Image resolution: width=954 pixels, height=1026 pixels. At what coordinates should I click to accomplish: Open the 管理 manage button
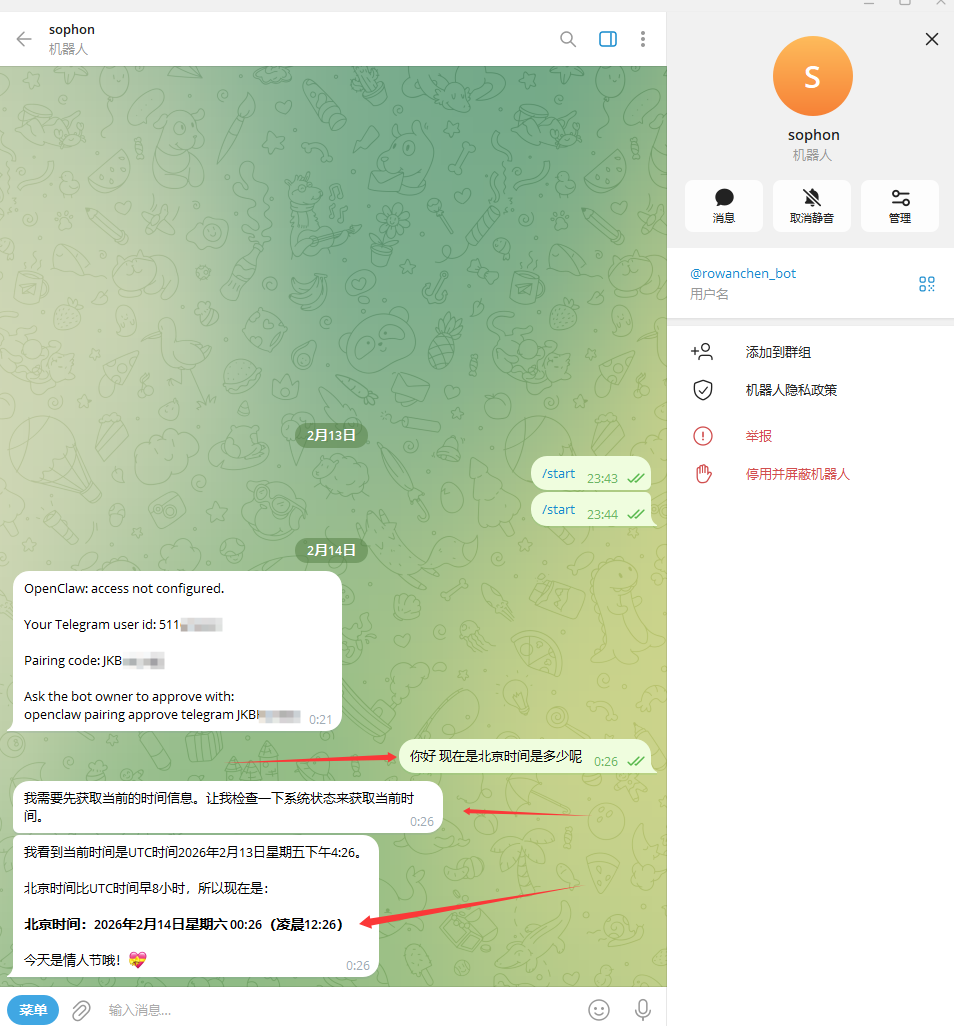coord(899,206)
